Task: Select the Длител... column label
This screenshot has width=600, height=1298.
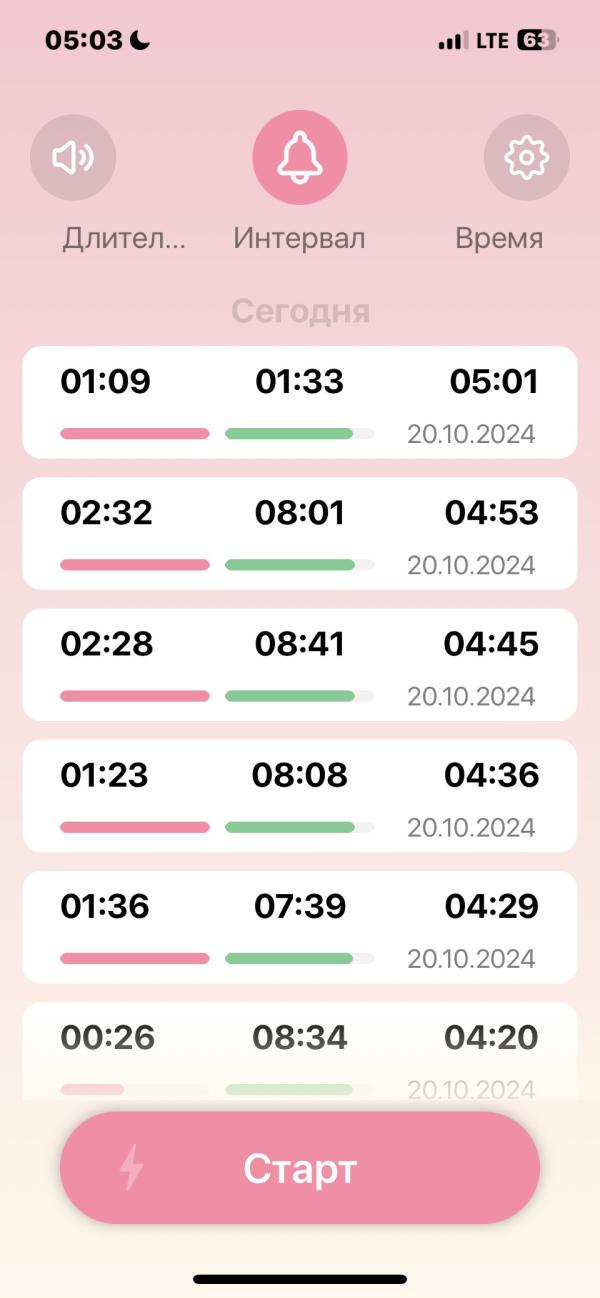Action: click(x=124, y=239)
